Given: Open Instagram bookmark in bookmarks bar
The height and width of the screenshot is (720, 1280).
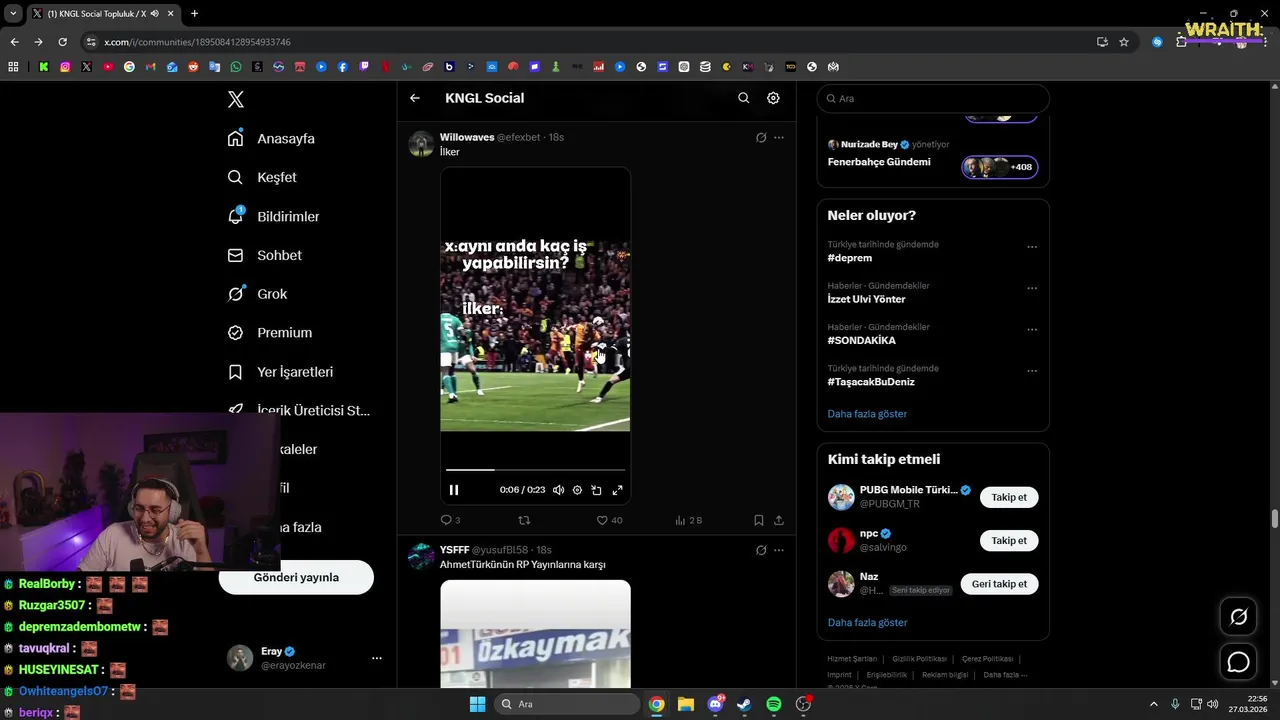Looking at the screenshot, I should (65, 67).
